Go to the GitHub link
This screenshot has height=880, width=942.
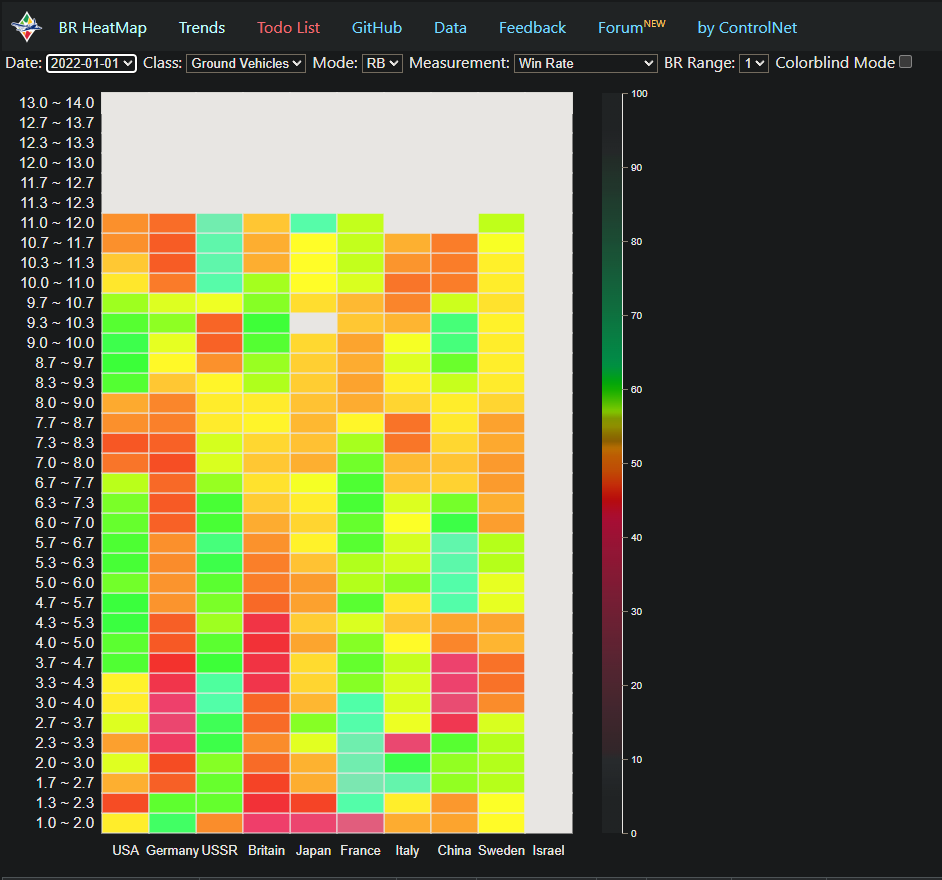377,28
